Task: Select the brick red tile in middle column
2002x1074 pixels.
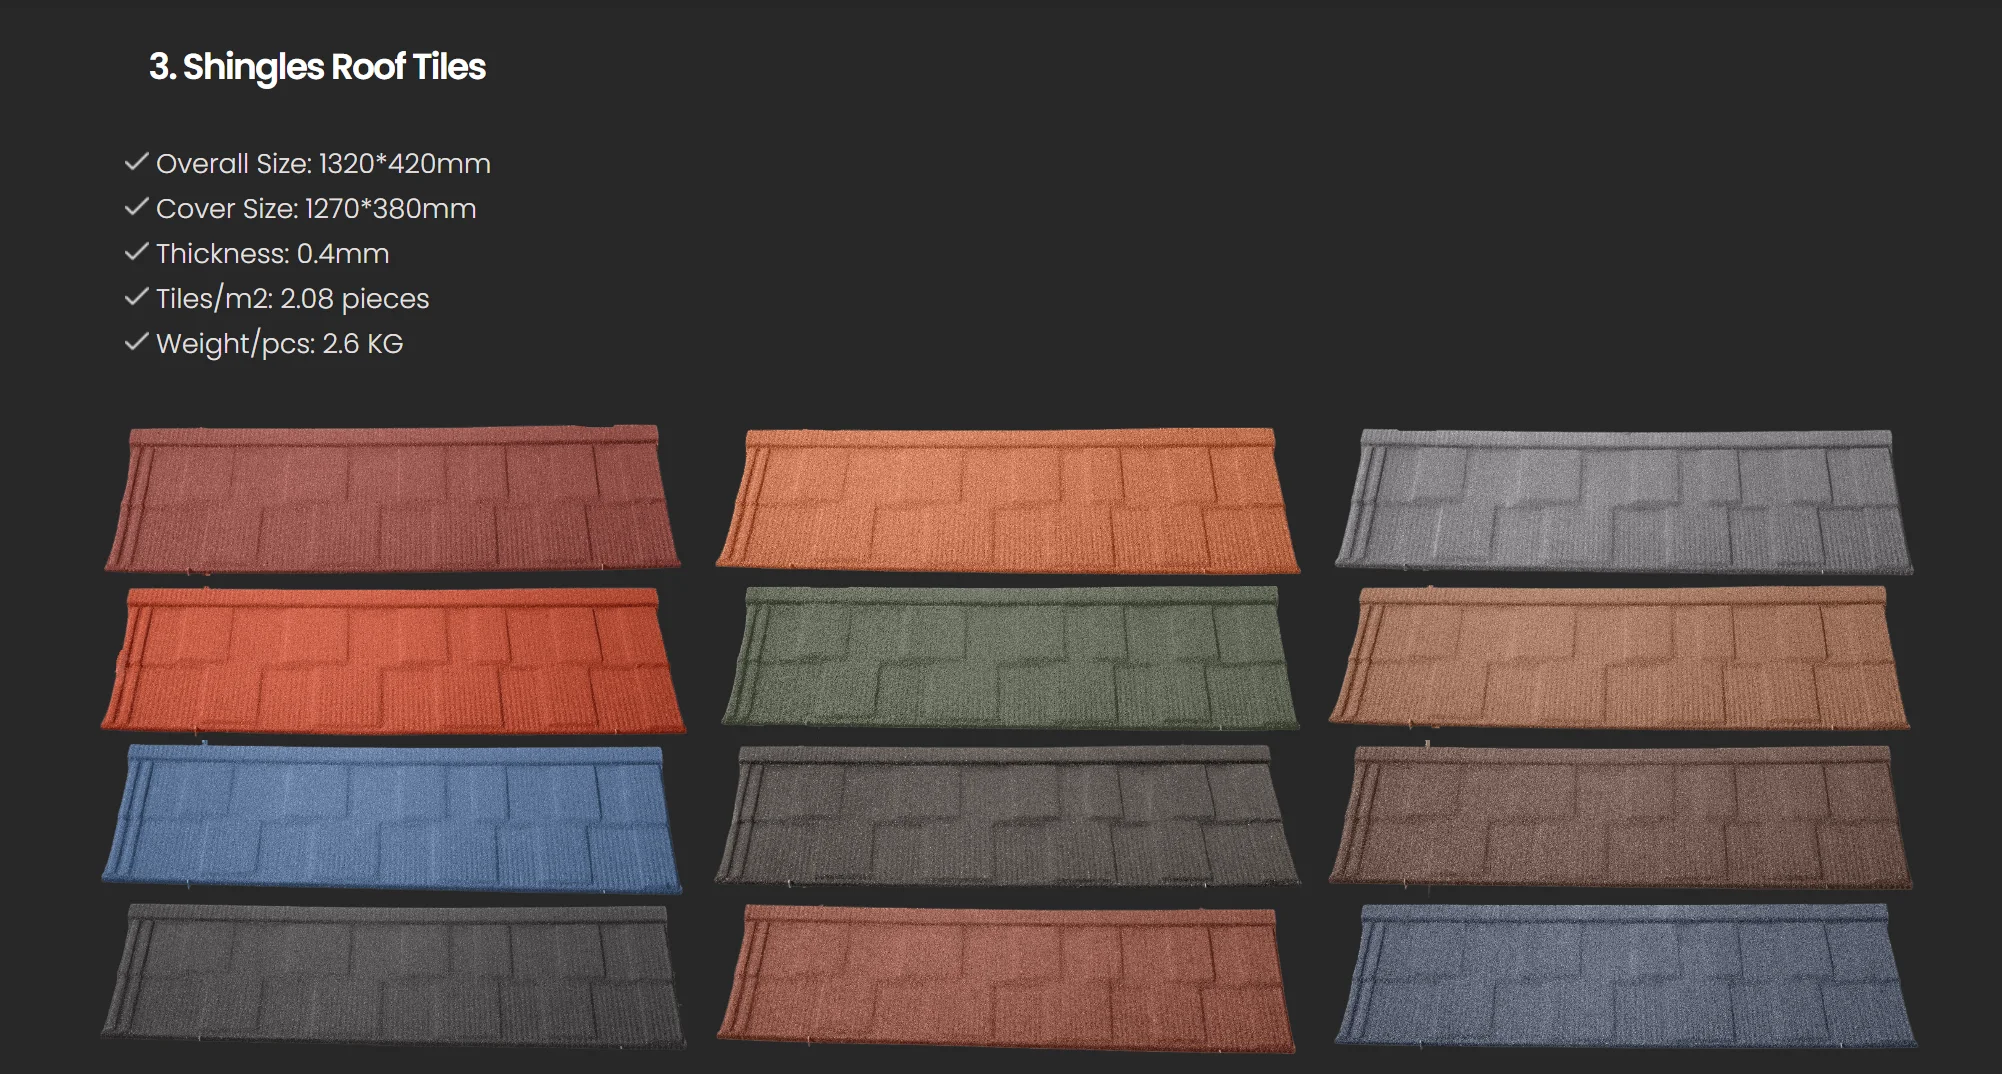Action: click(x=1006, y=978)
